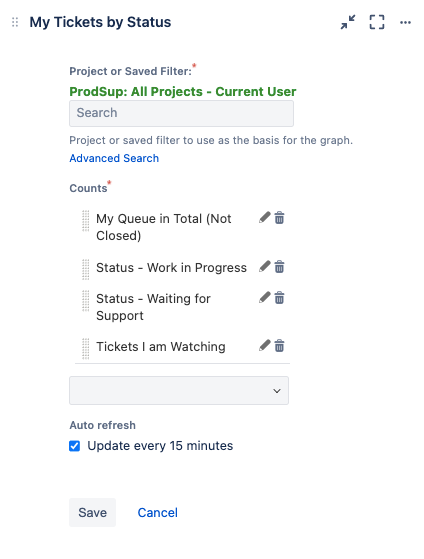The image size is (424, 559).
Task: Delete the Tickets I am Watching count
Action: pos(280,345)
